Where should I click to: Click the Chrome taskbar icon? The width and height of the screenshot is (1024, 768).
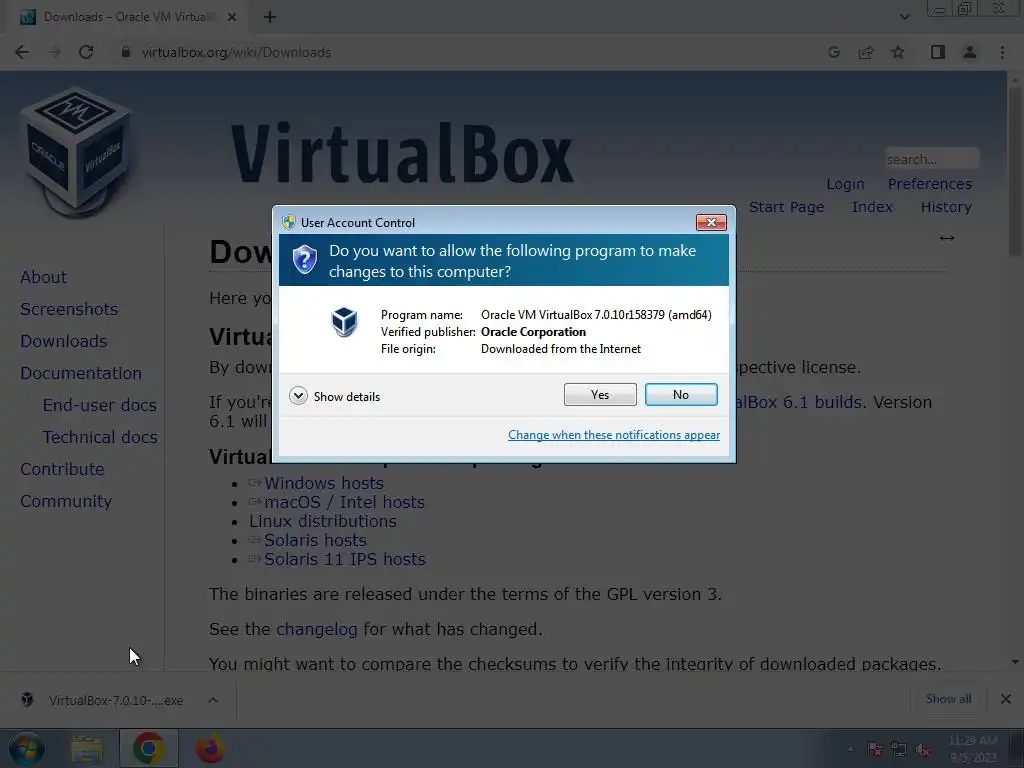click(x=149, y=748)
